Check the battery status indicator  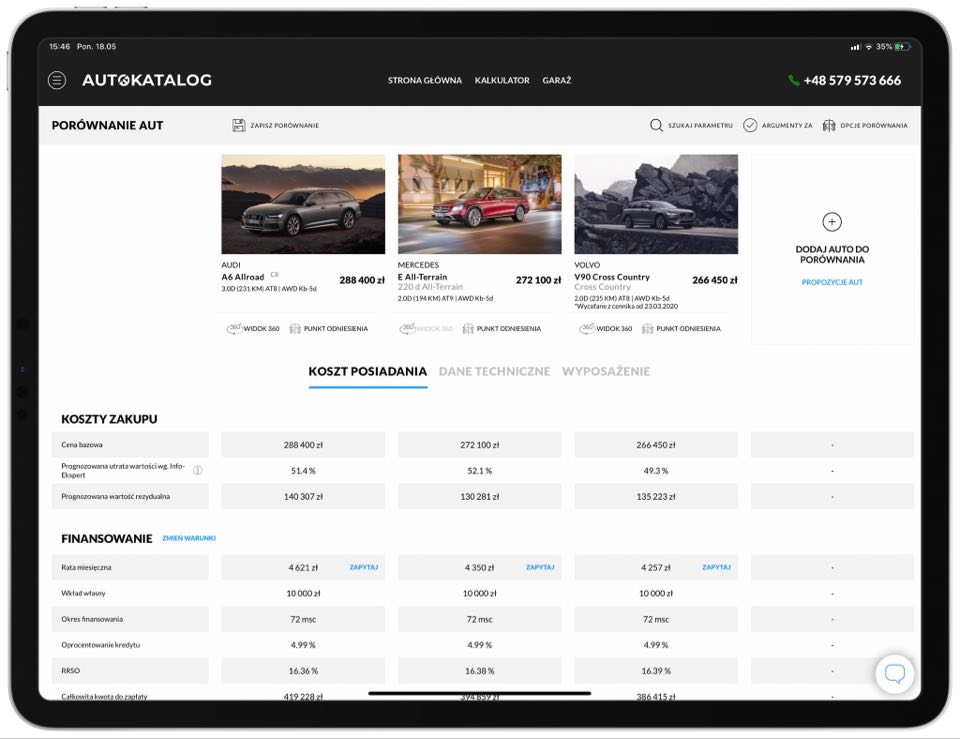pyautogui.click(x=902, y=47)
